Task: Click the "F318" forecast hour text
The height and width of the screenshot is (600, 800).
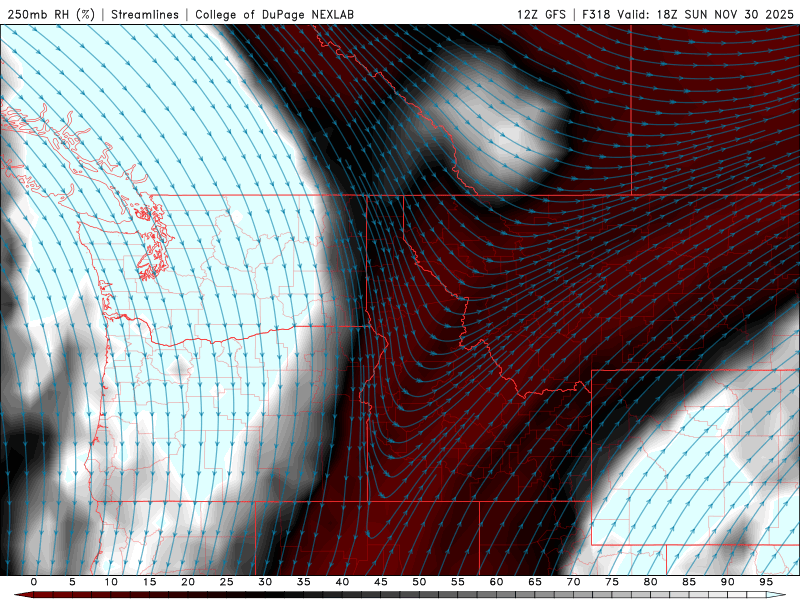Action: click(596, 14)
